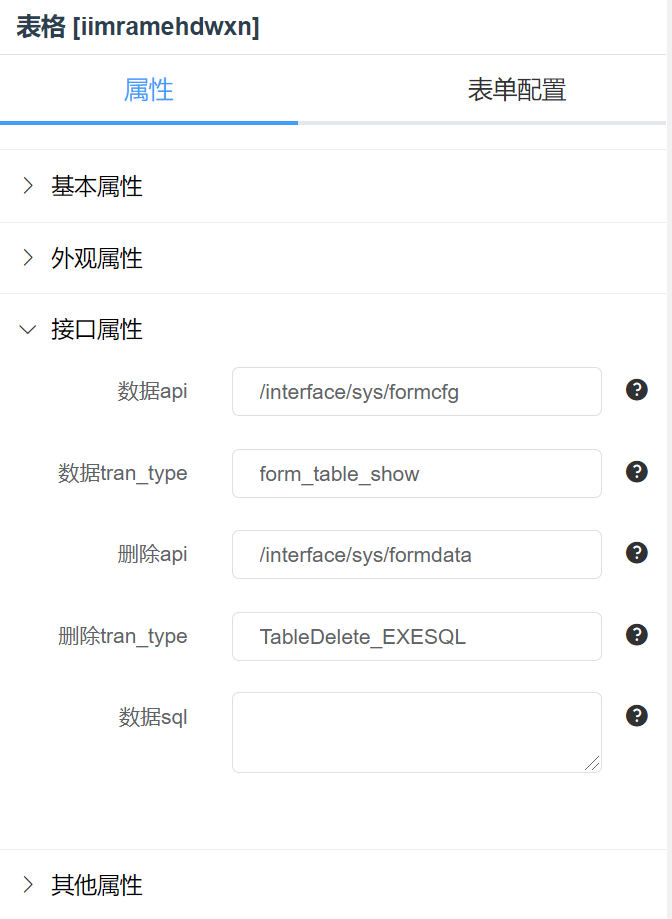The height and width of the screenshot is (919, 672).
Task: Collapse the 接口属性 section
Action: click(x=333, y=329)
